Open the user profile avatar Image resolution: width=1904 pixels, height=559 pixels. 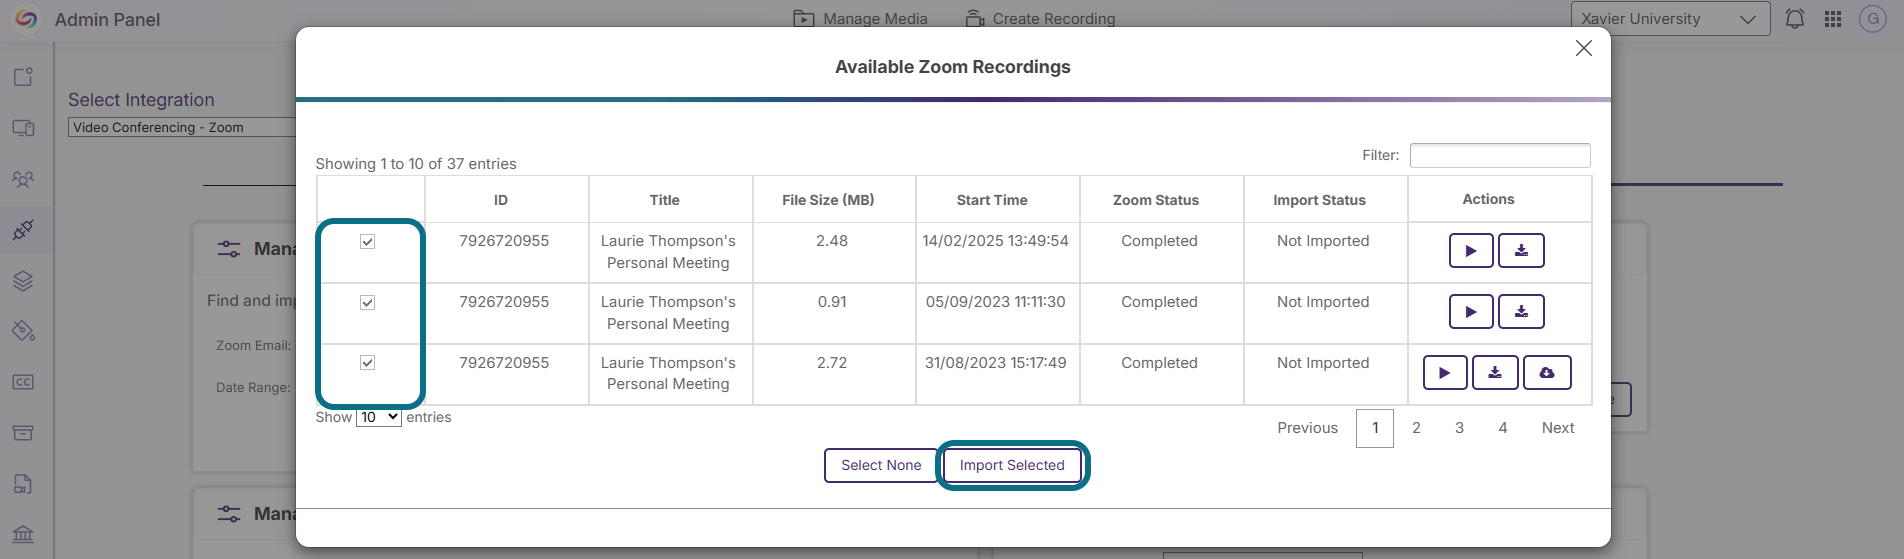click(1872, 19)
